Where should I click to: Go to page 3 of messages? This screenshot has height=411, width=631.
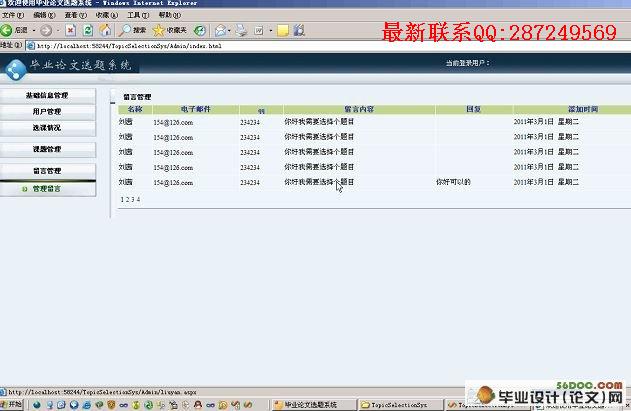[x=133, y=199]
